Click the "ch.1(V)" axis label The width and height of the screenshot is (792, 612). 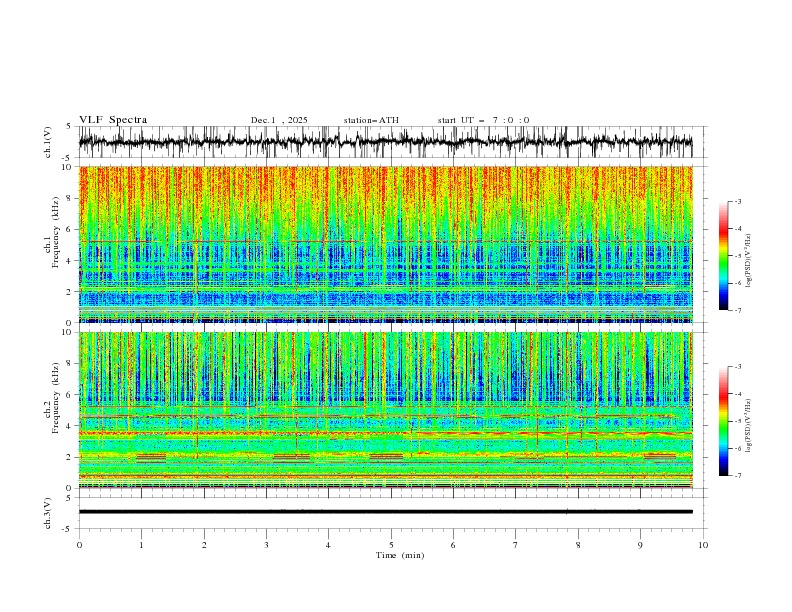pyautogui.click(x=48, y=142)
